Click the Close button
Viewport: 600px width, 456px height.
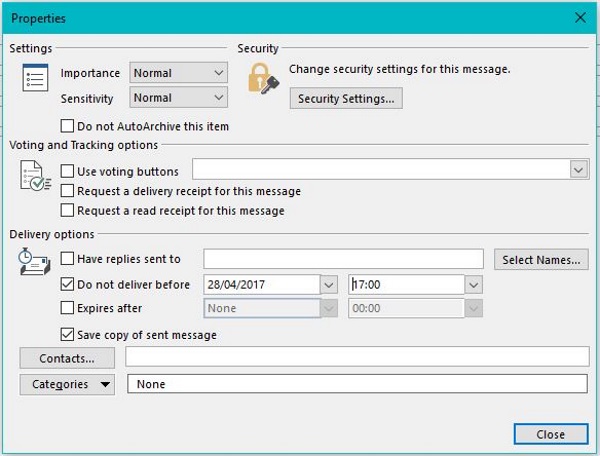(551, 434)
